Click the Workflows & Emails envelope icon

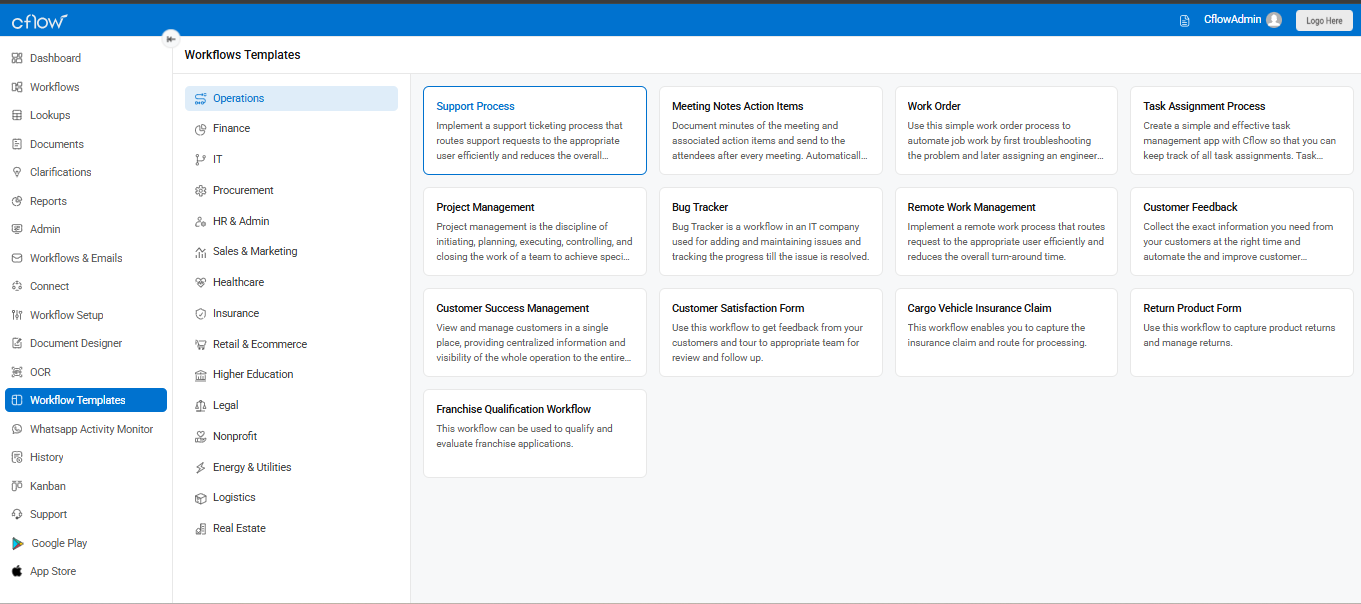point(17,258)
